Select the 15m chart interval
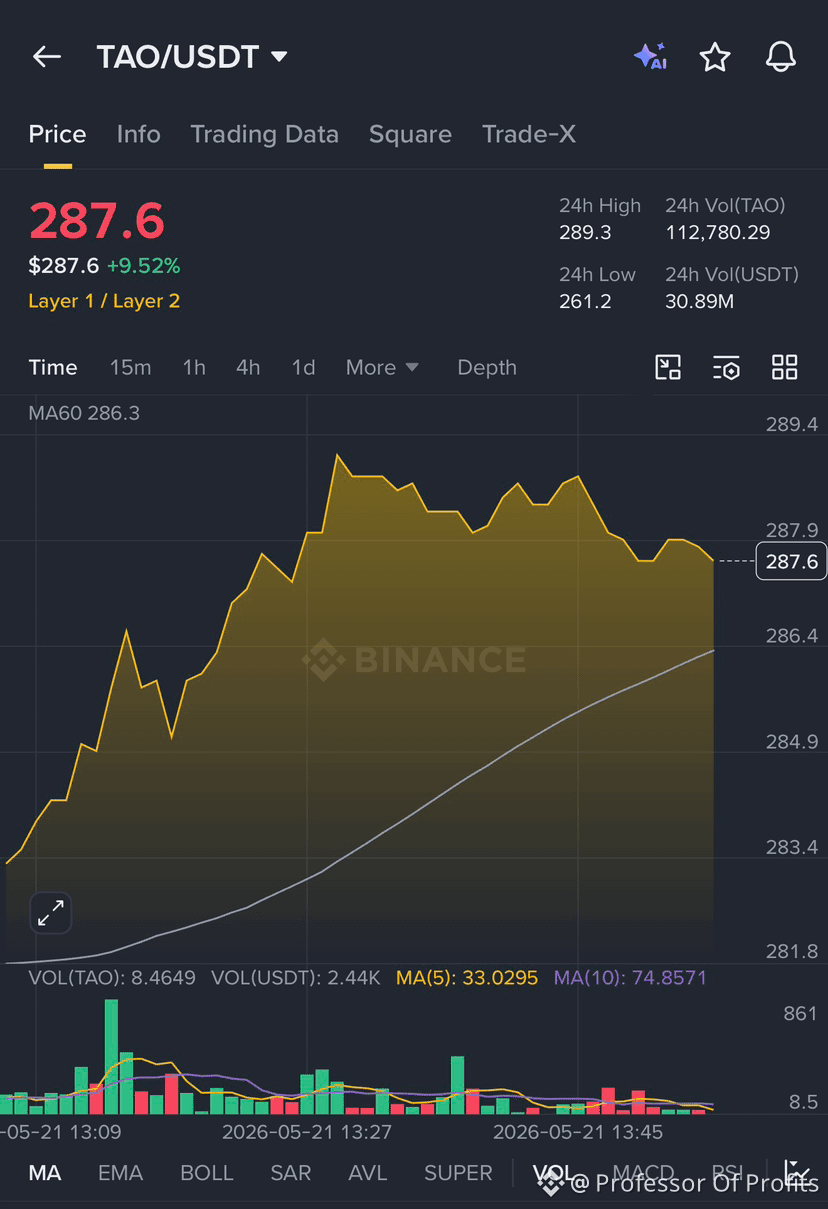This screenshot has height=1209, width=828. click(x=130, y=367)
